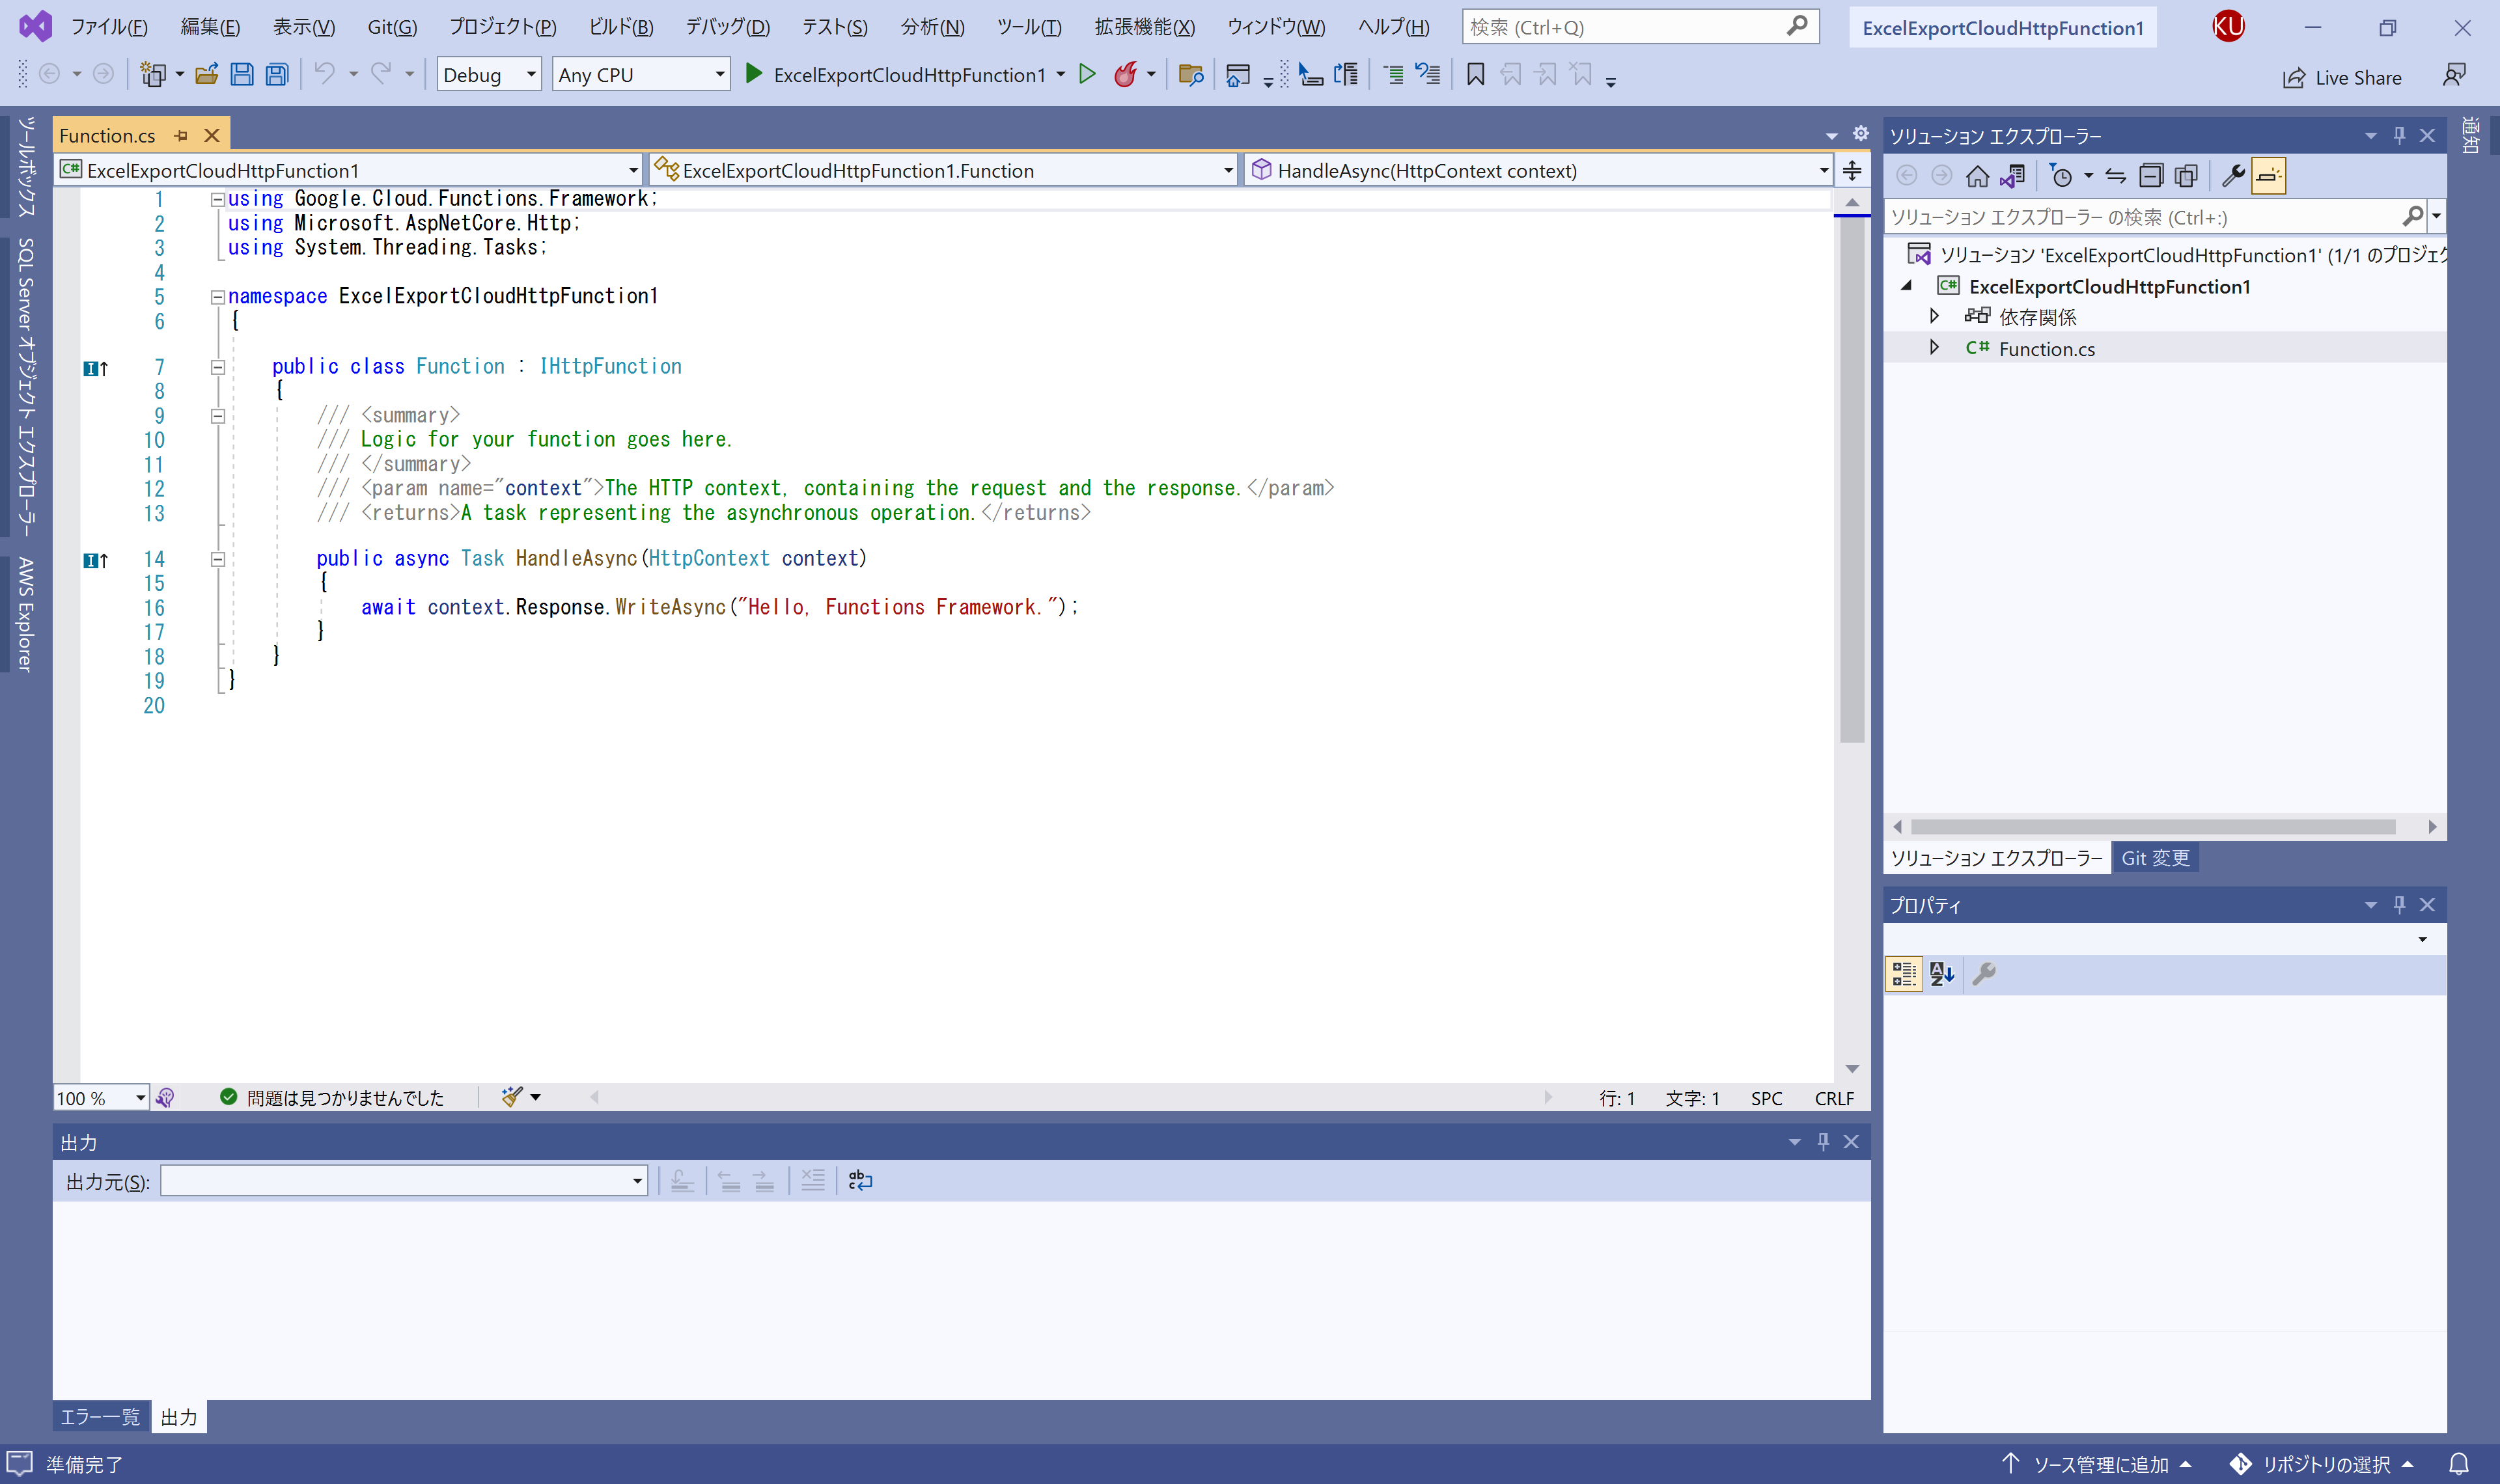Open the ExcelExportCloudHttpFunction1.Function type dropdown
The image size is (2500, 1484).
pyautogui.click(x=943, y=171)
